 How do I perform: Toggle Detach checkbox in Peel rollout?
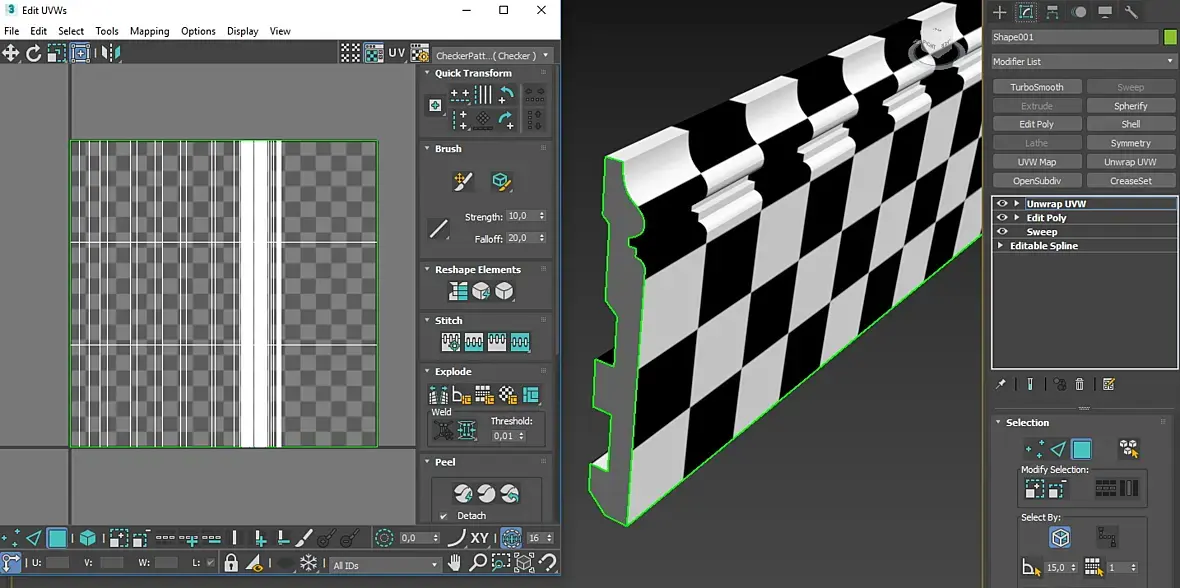tap(443, 516)
